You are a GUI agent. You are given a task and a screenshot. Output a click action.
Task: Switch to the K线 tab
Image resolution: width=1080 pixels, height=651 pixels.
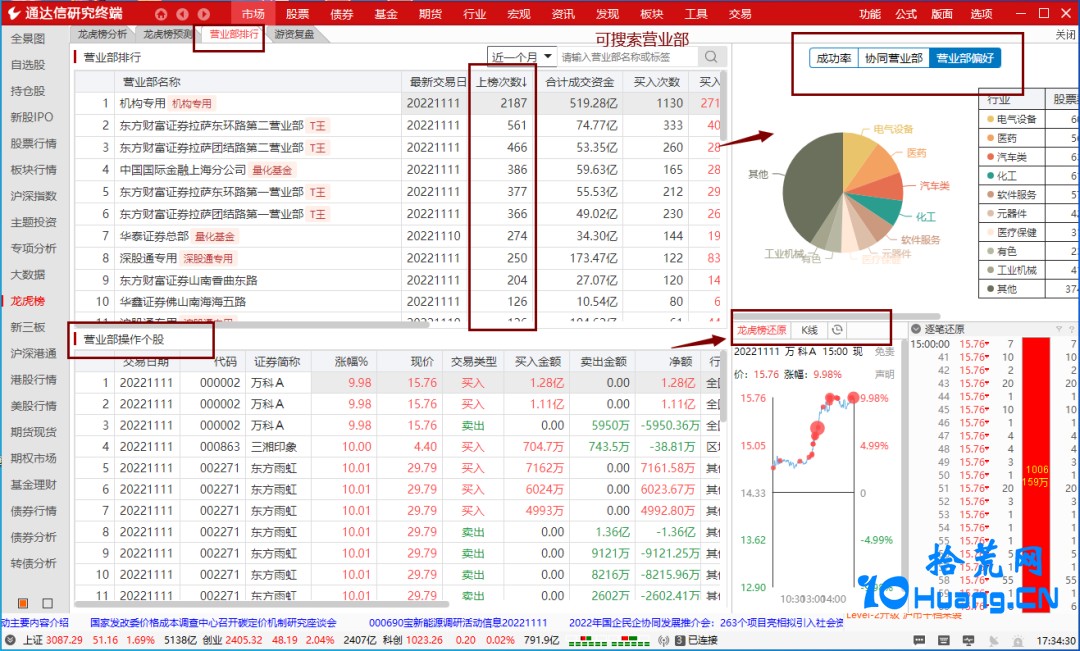(809, 330)
